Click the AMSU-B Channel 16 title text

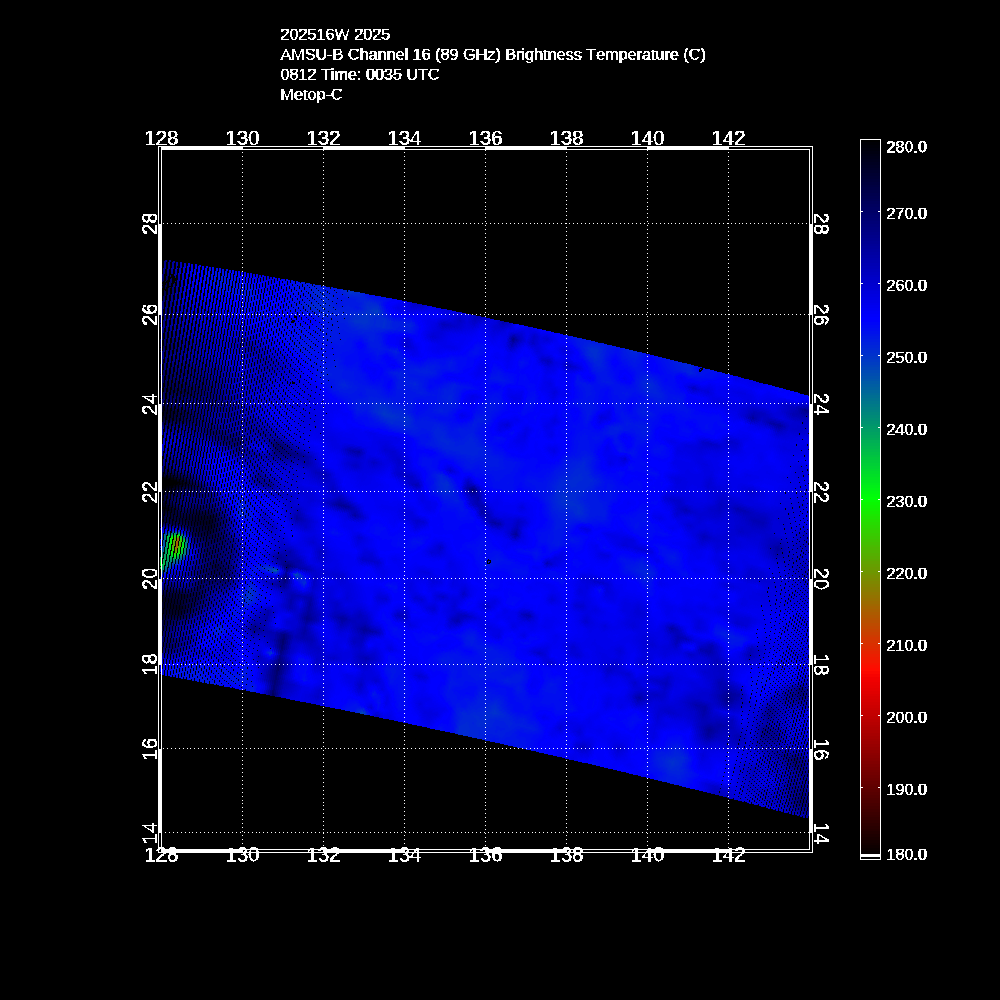coord(492,55)
